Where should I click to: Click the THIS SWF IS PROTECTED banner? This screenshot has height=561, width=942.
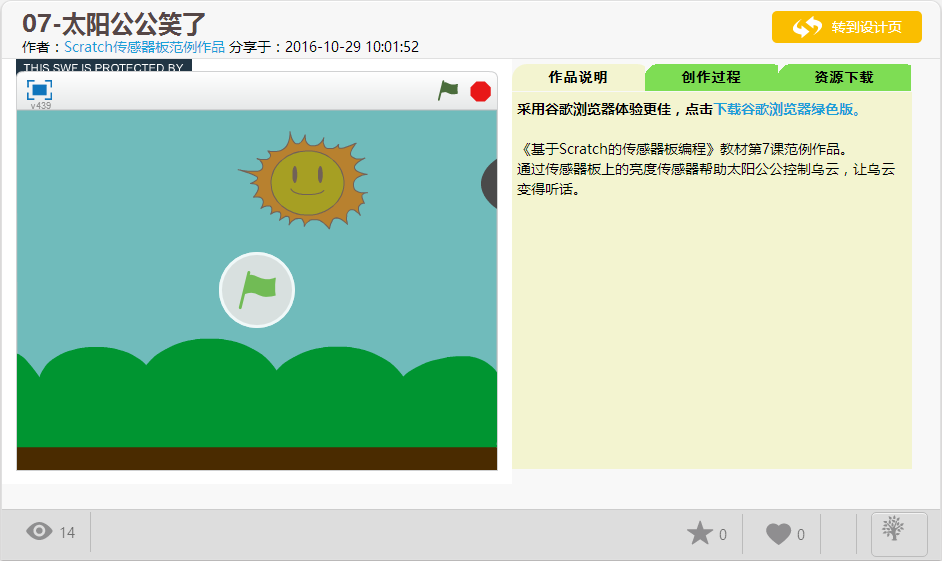coord(103,67)
